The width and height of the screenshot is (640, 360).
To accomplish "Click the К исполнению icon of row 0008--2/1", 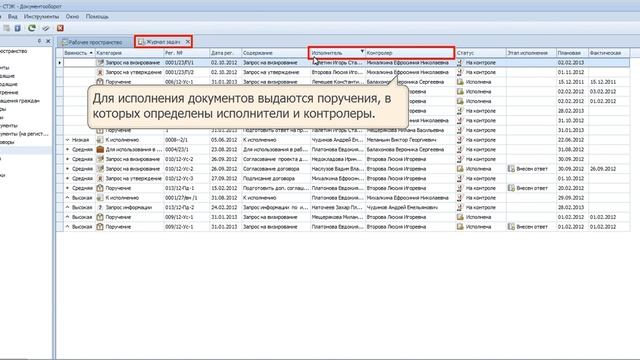I will (x=100, y=140).
